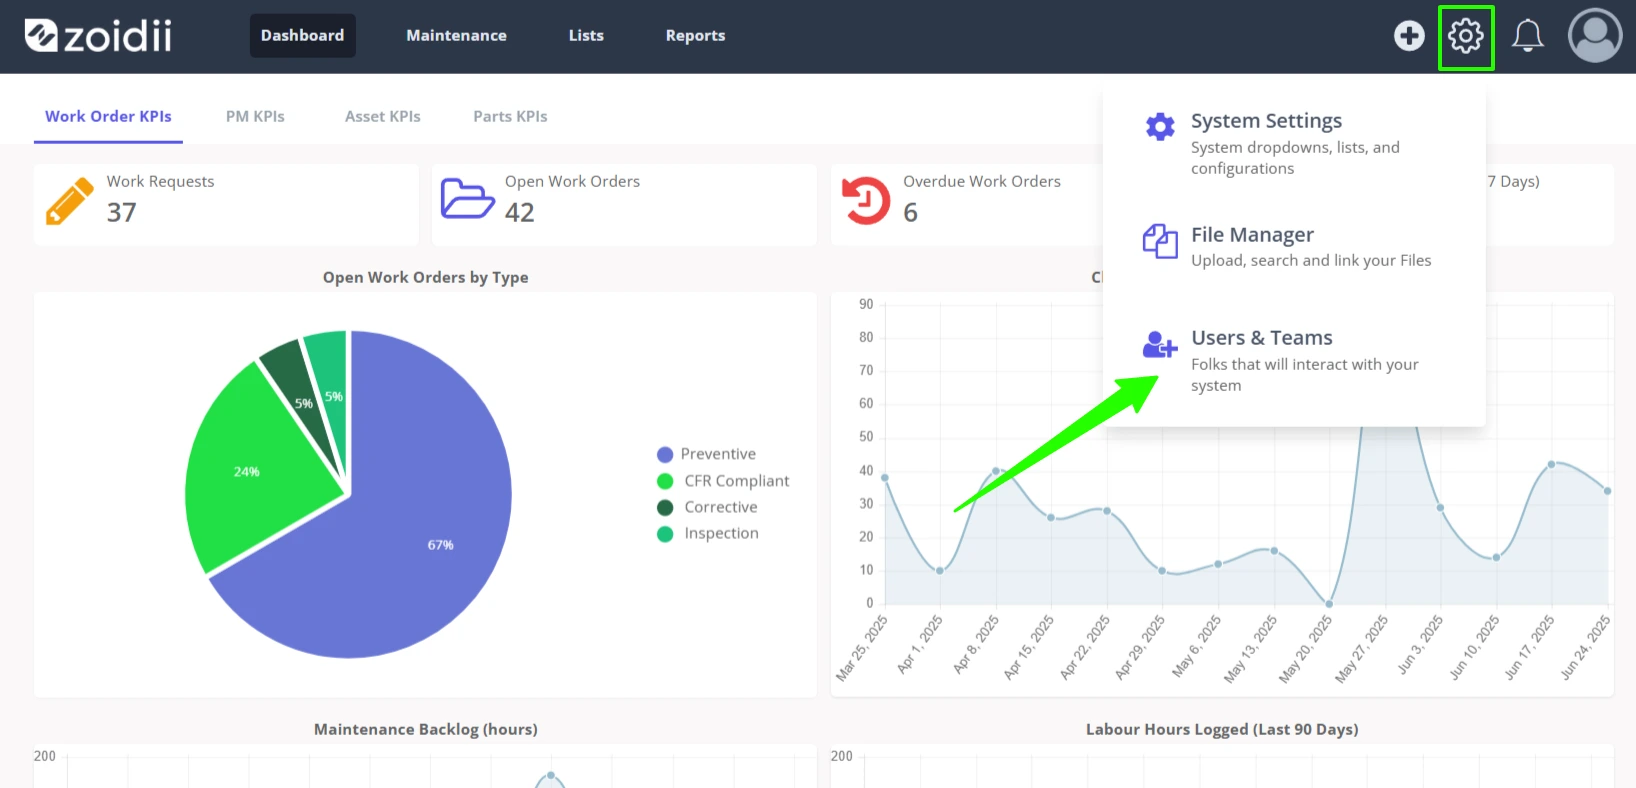The height and width of the screenshot is (788, 1636).
Task: Toggle Preventive legend color in pie chart
Action: [x=665, y=455]
